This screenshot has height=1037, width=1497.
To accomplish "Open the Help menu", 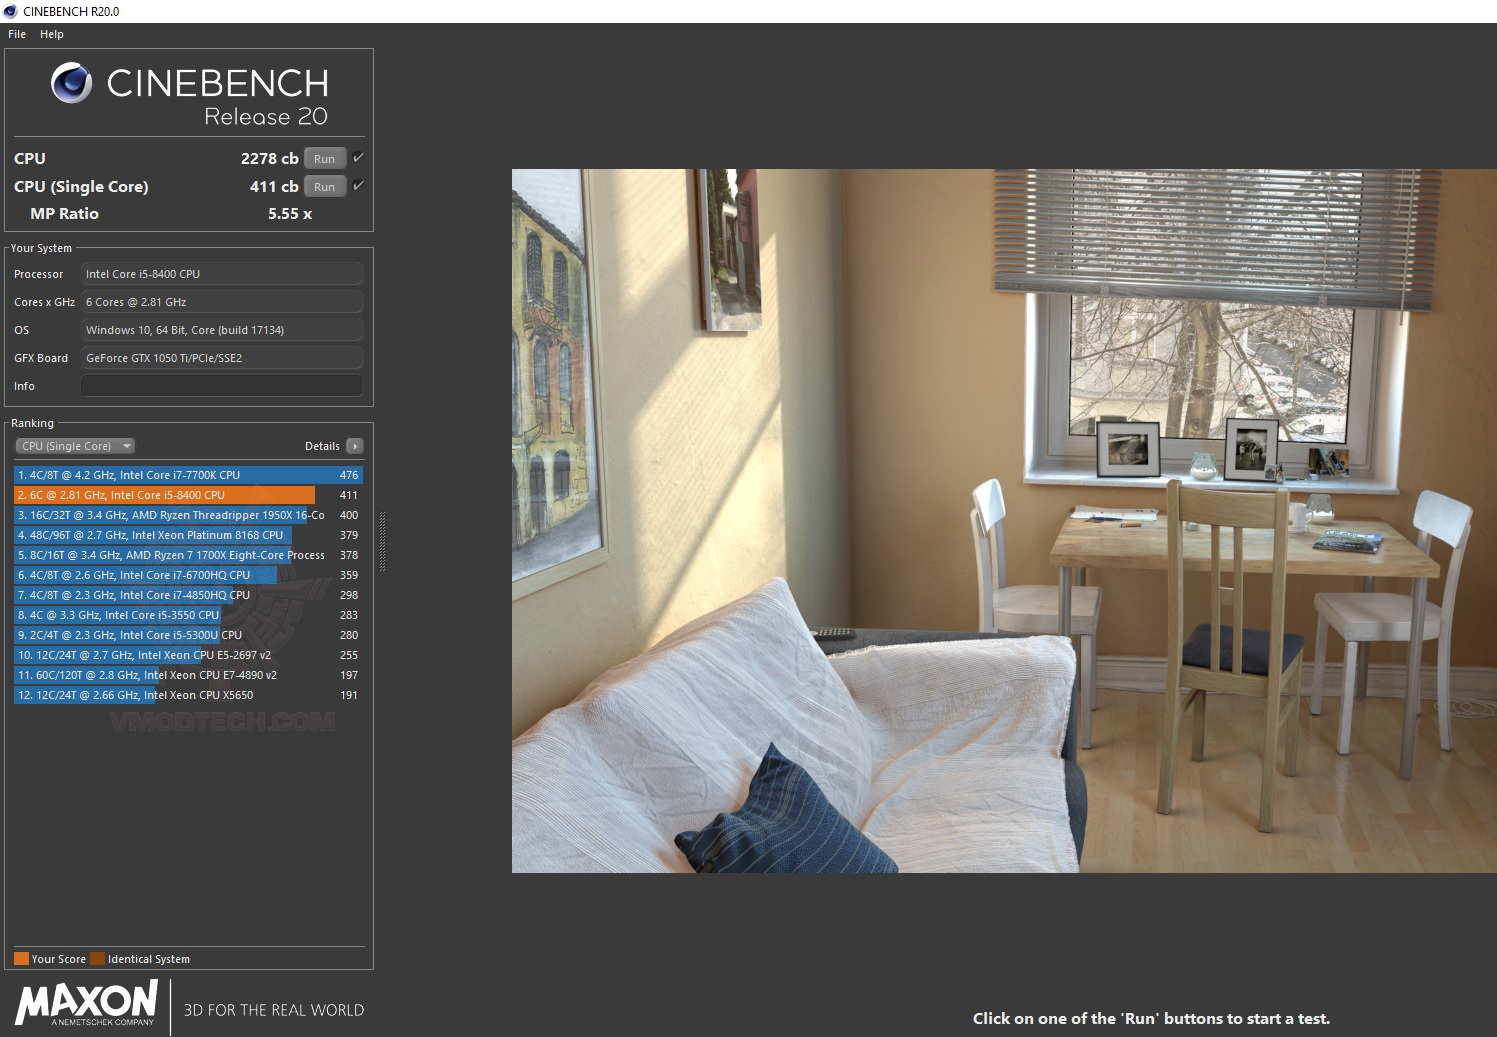I will (52, 34).
